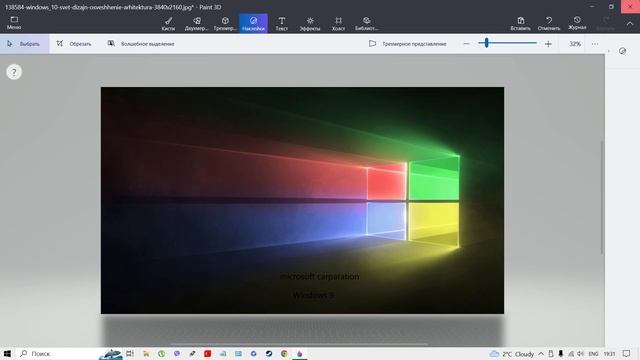Click the 2°C Cloudy weather widget
This screenshot has width=640, height=360.
click(512, 354)
